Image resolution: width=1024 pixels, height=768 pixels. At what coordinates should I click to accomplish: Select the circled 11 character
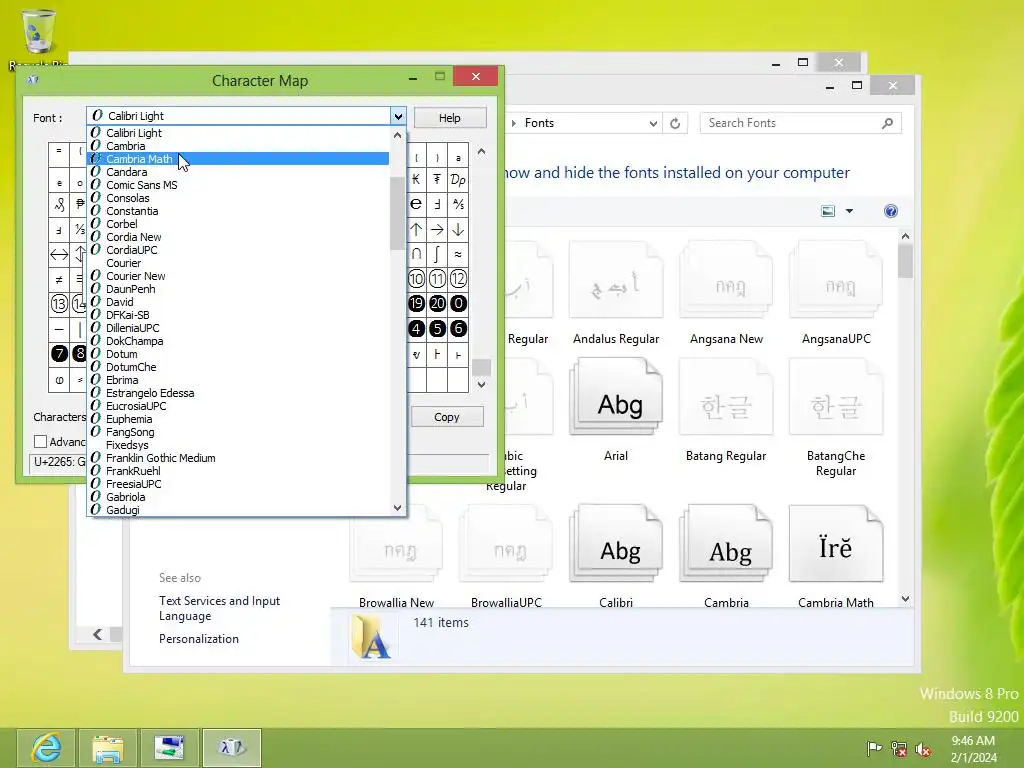[438, 279]
